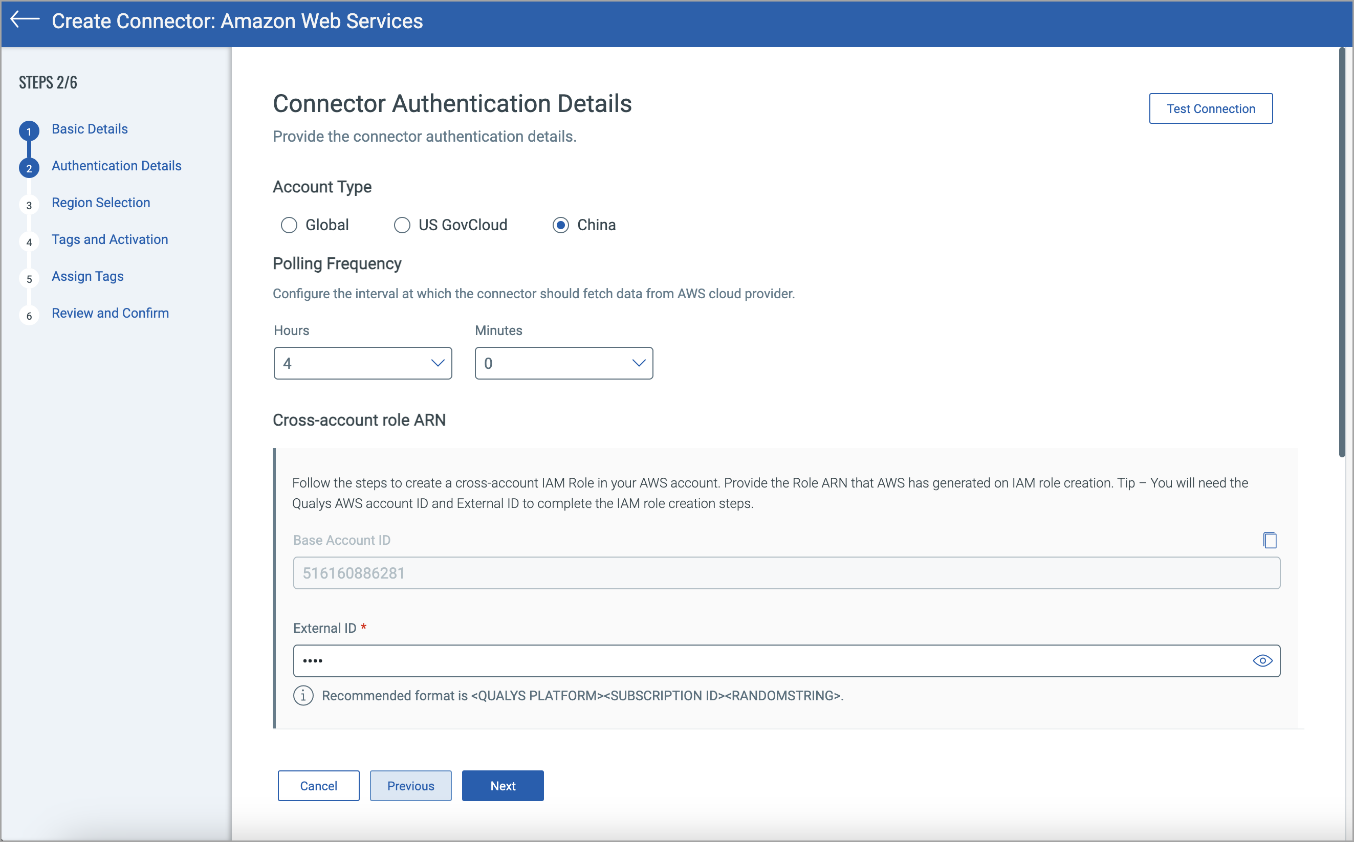Open Review and Confirm step
This screenshot has height=842, width=1354.
110,314
